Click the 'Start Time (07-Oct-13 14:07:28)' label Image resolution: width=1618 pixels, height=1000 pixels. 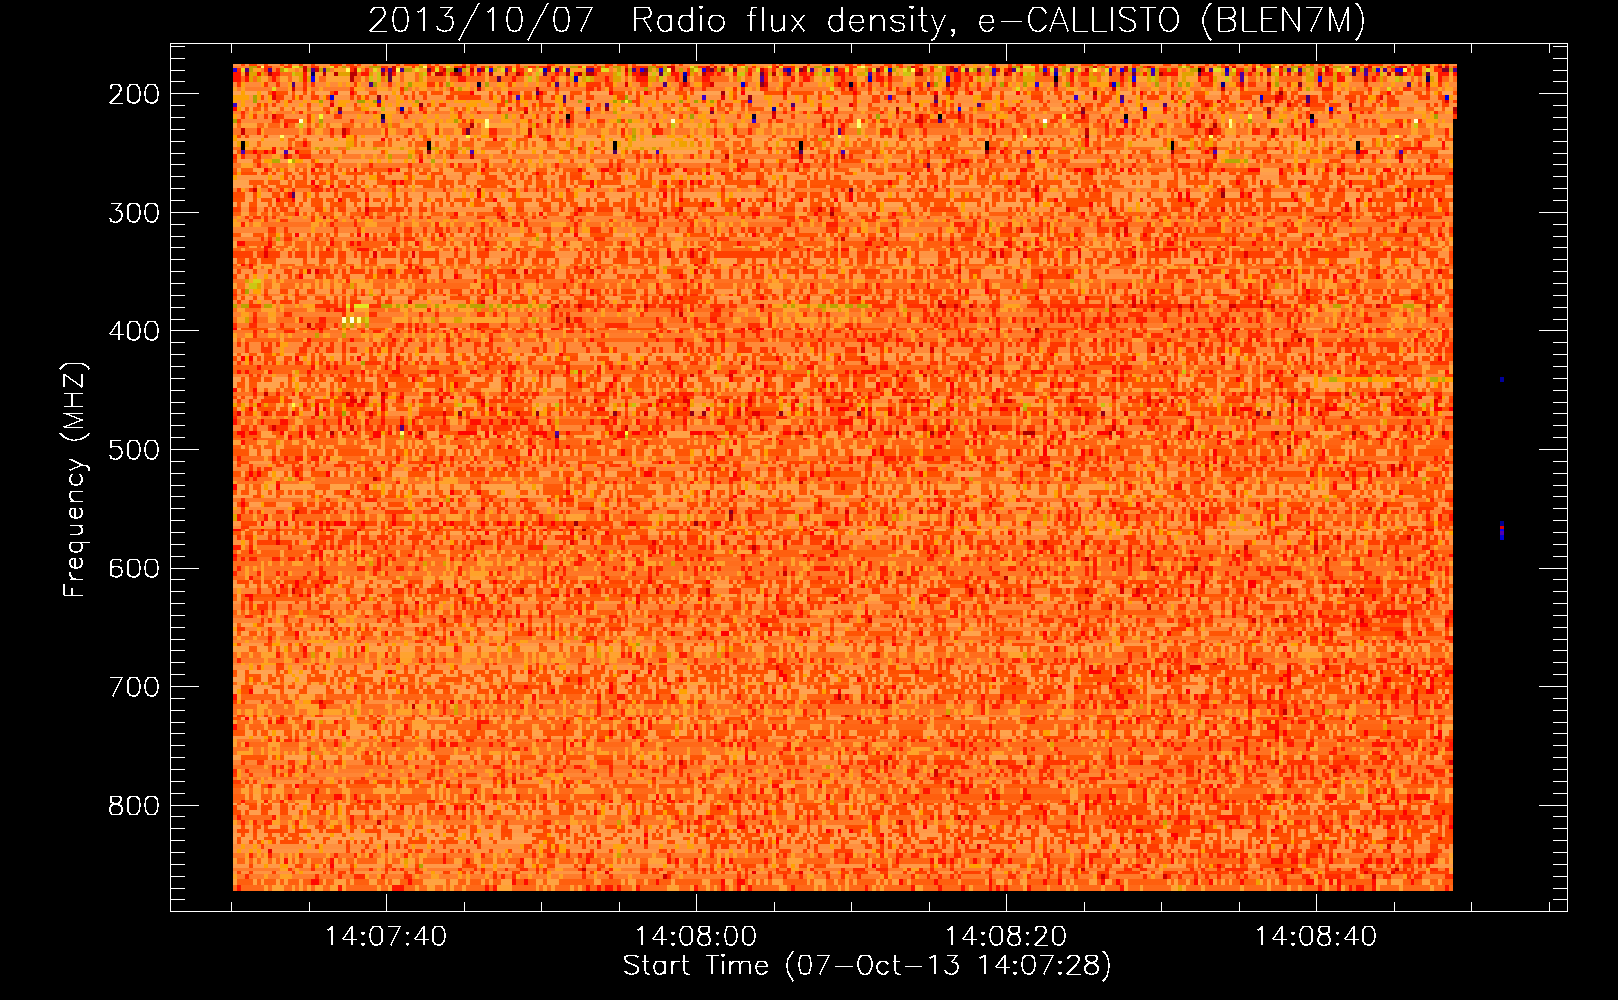pos(867,966)
